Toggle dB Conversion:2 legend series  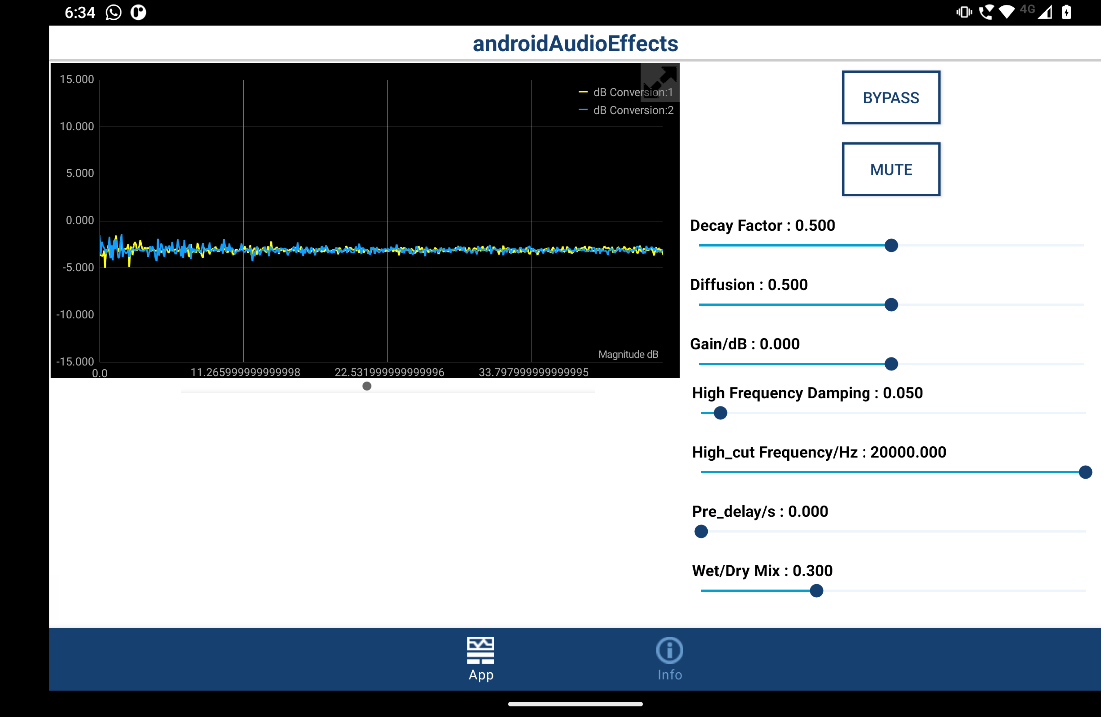click(626, 110)
